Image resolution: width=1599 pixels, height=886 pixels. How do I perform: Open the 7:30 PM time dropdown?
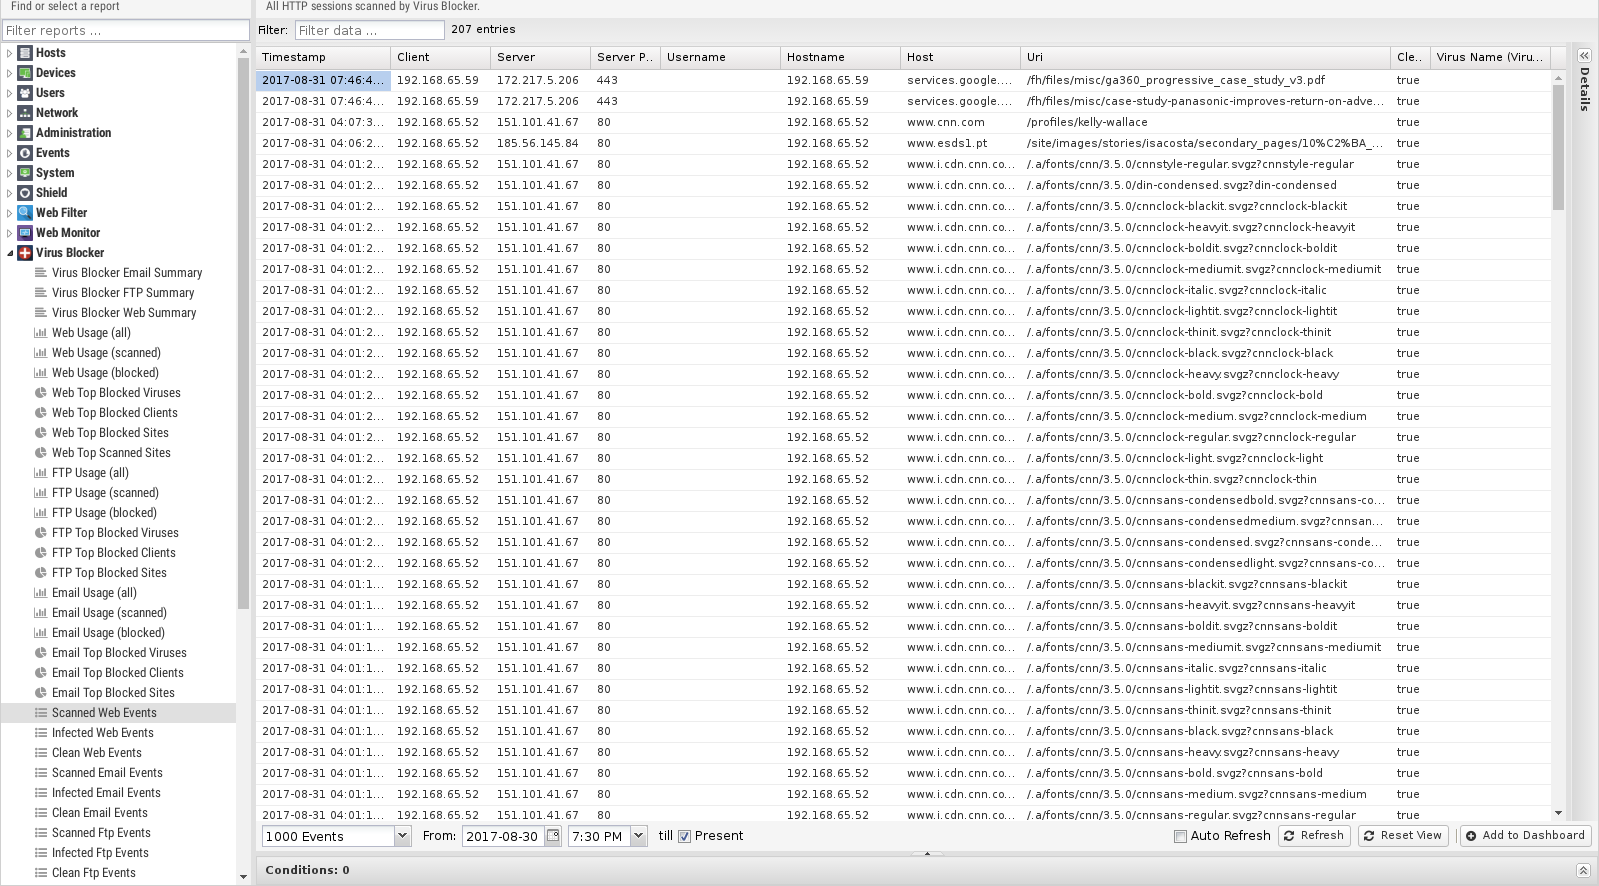click(x=639, y=836)
